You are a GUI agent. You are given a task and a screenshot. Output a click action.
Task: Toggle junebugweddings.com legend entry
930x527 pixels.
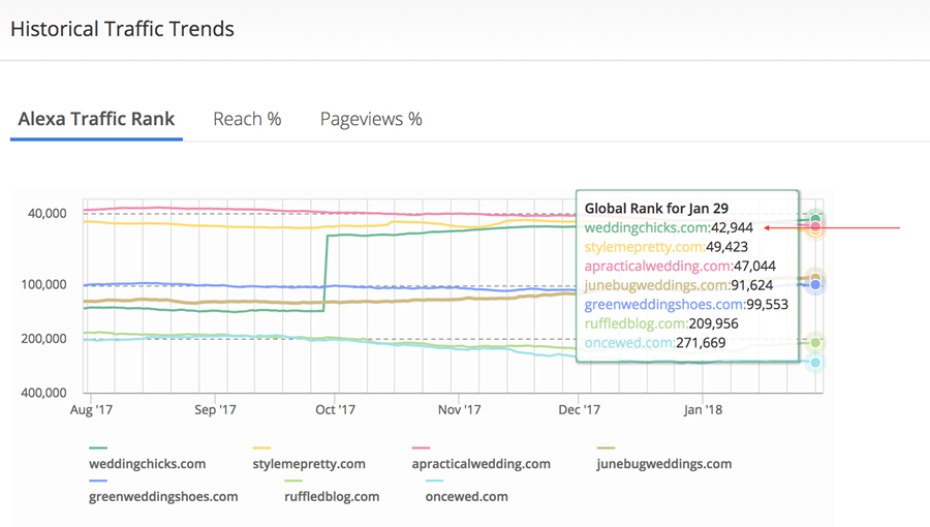(664, 464)
